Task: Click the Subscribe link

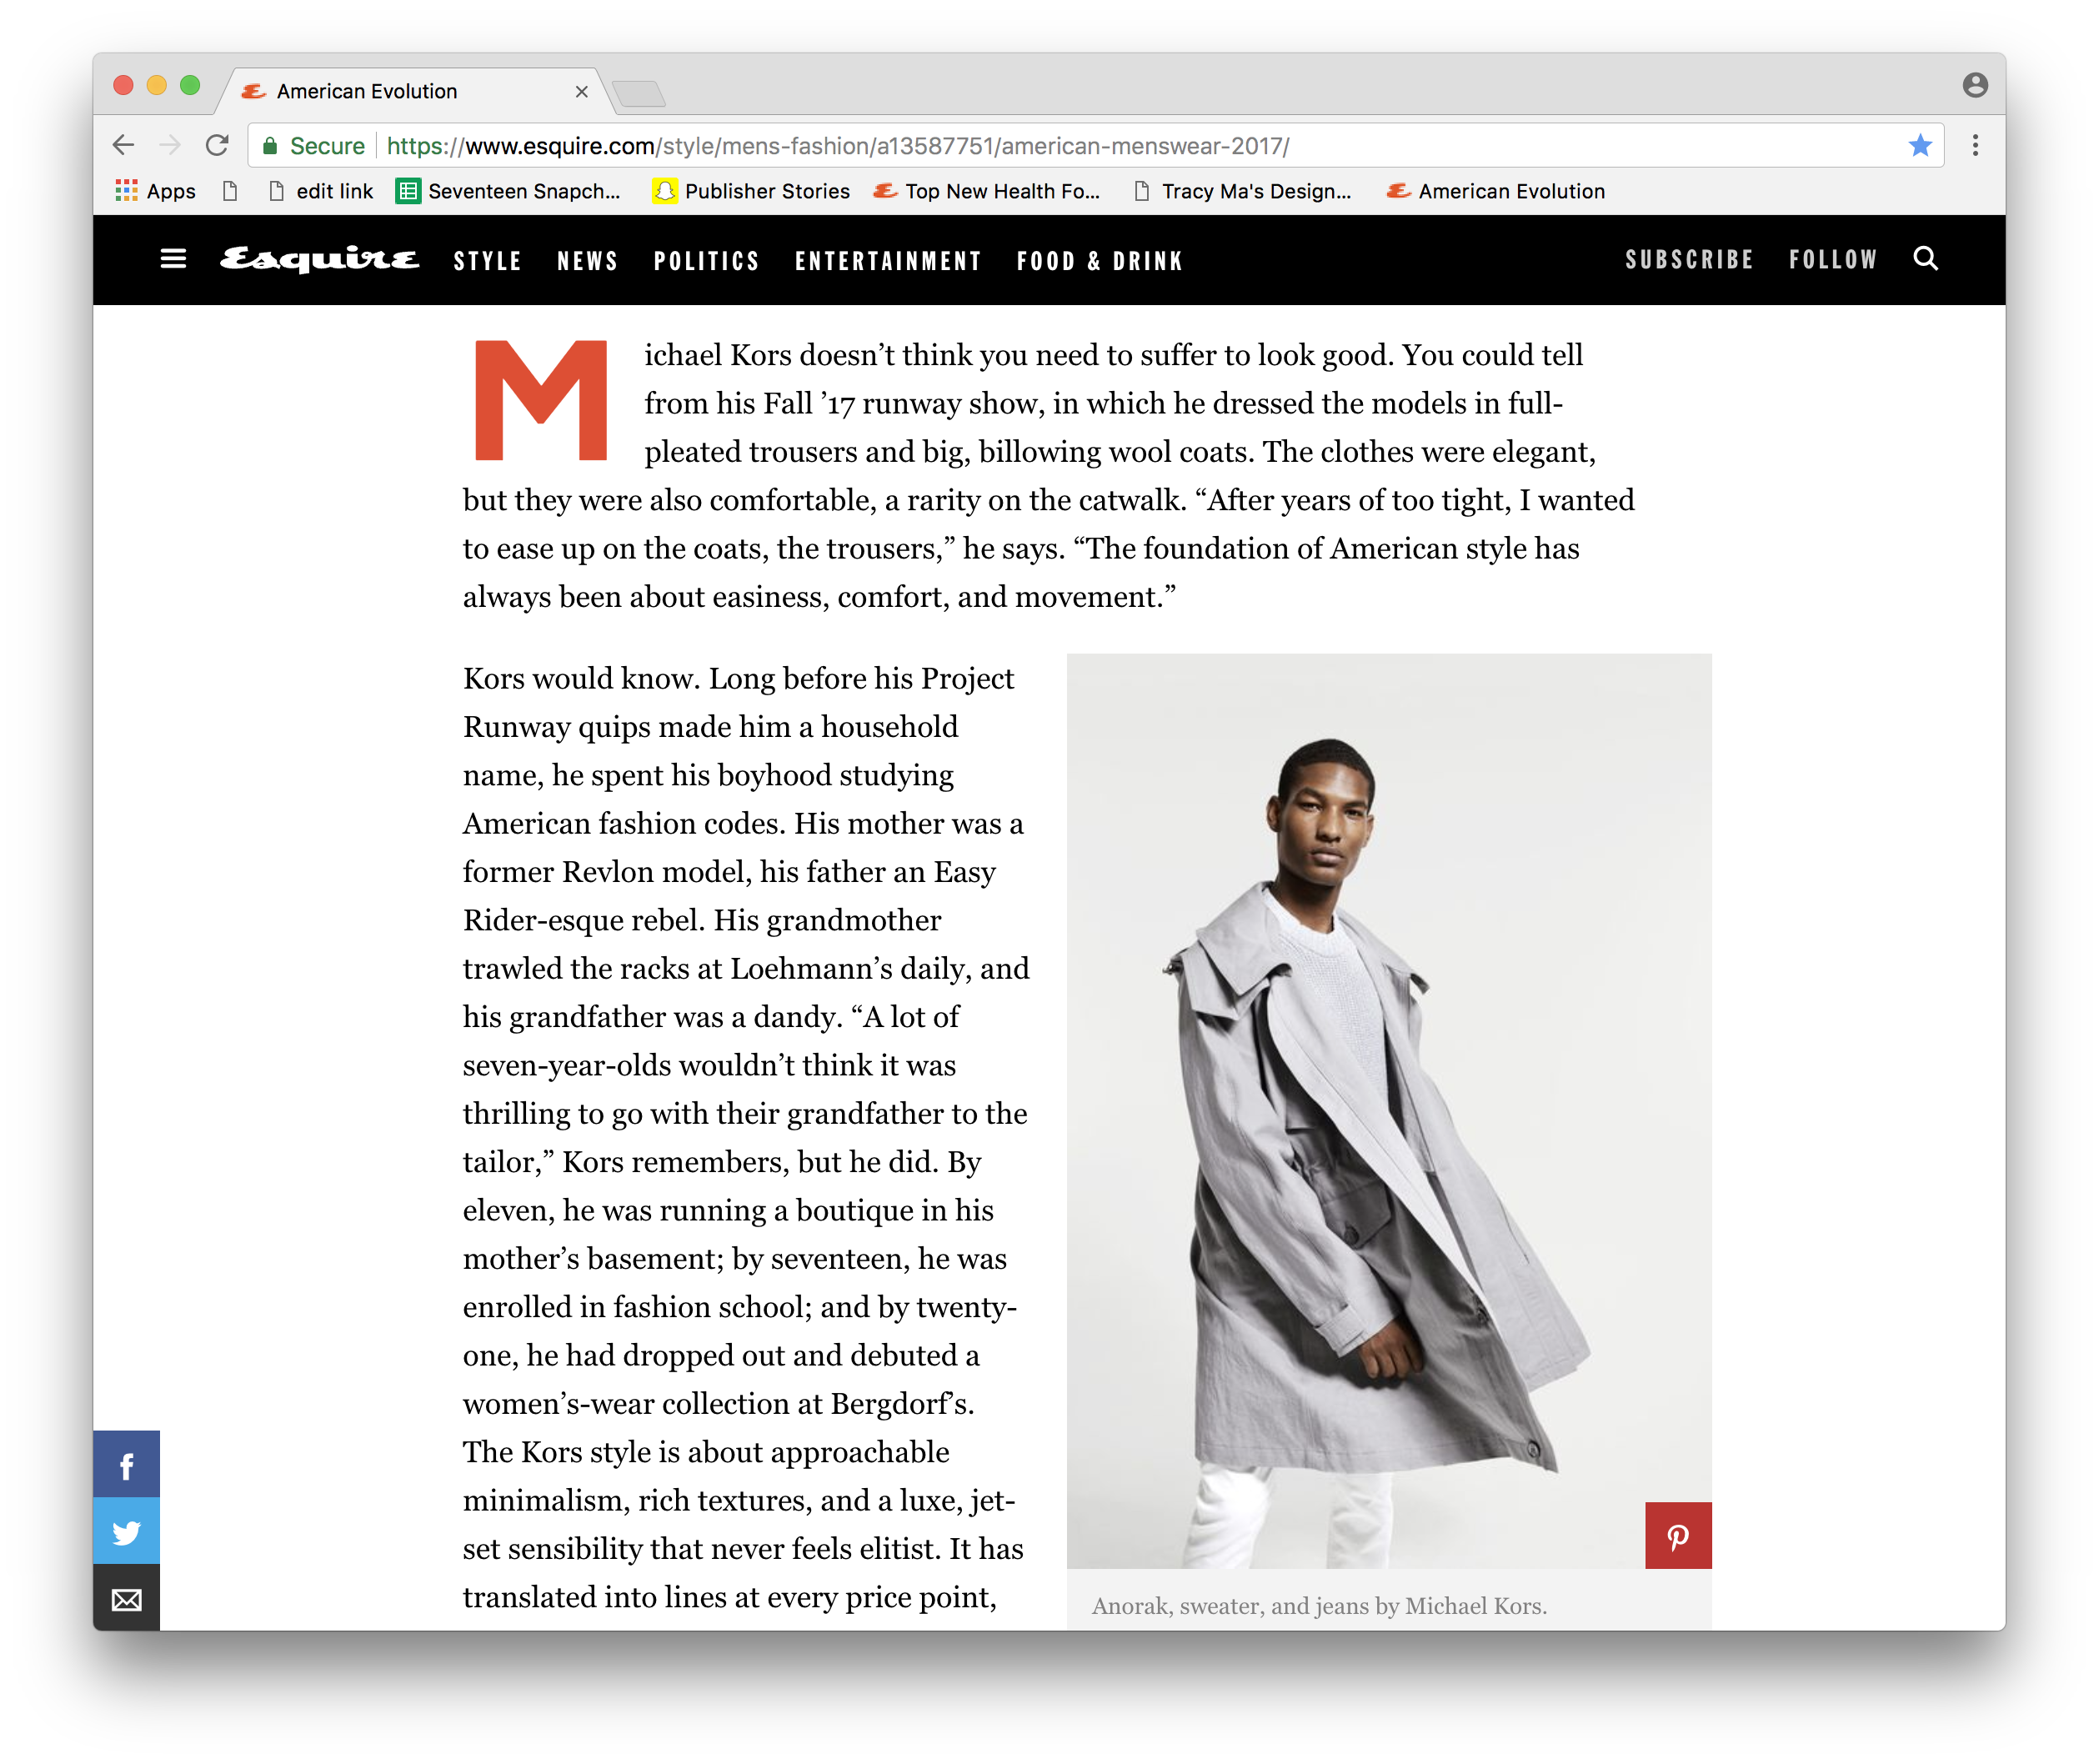Action: click(x=1689, y=260)
